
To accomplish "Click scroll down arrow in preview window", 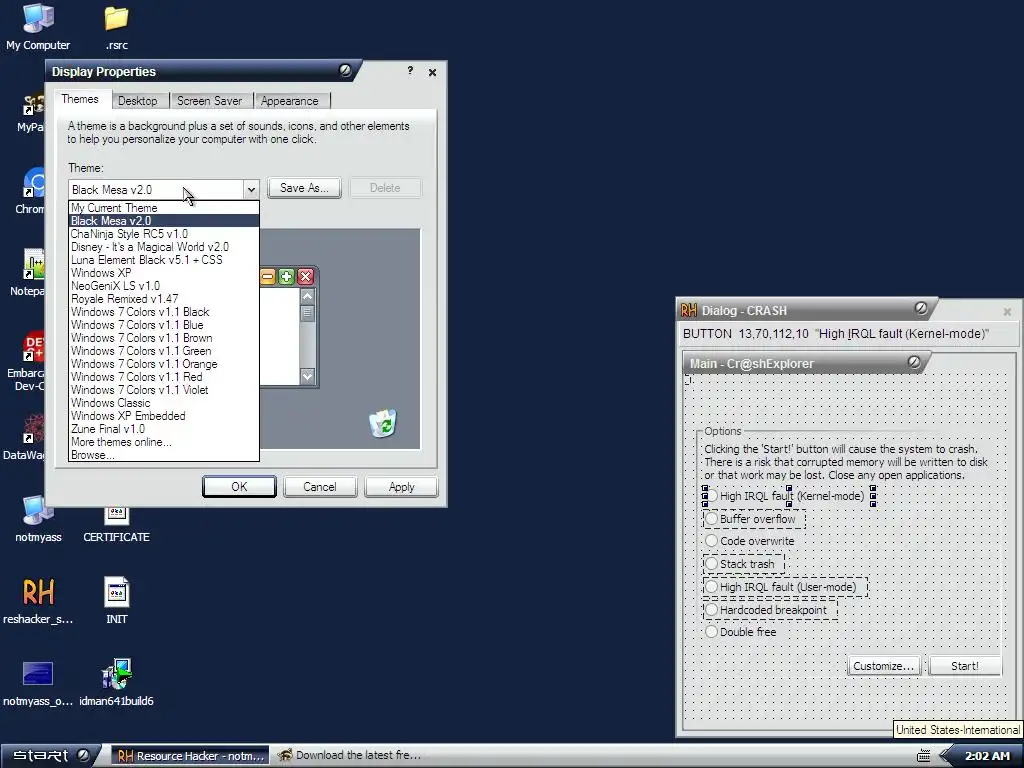I will coord(308,376).
